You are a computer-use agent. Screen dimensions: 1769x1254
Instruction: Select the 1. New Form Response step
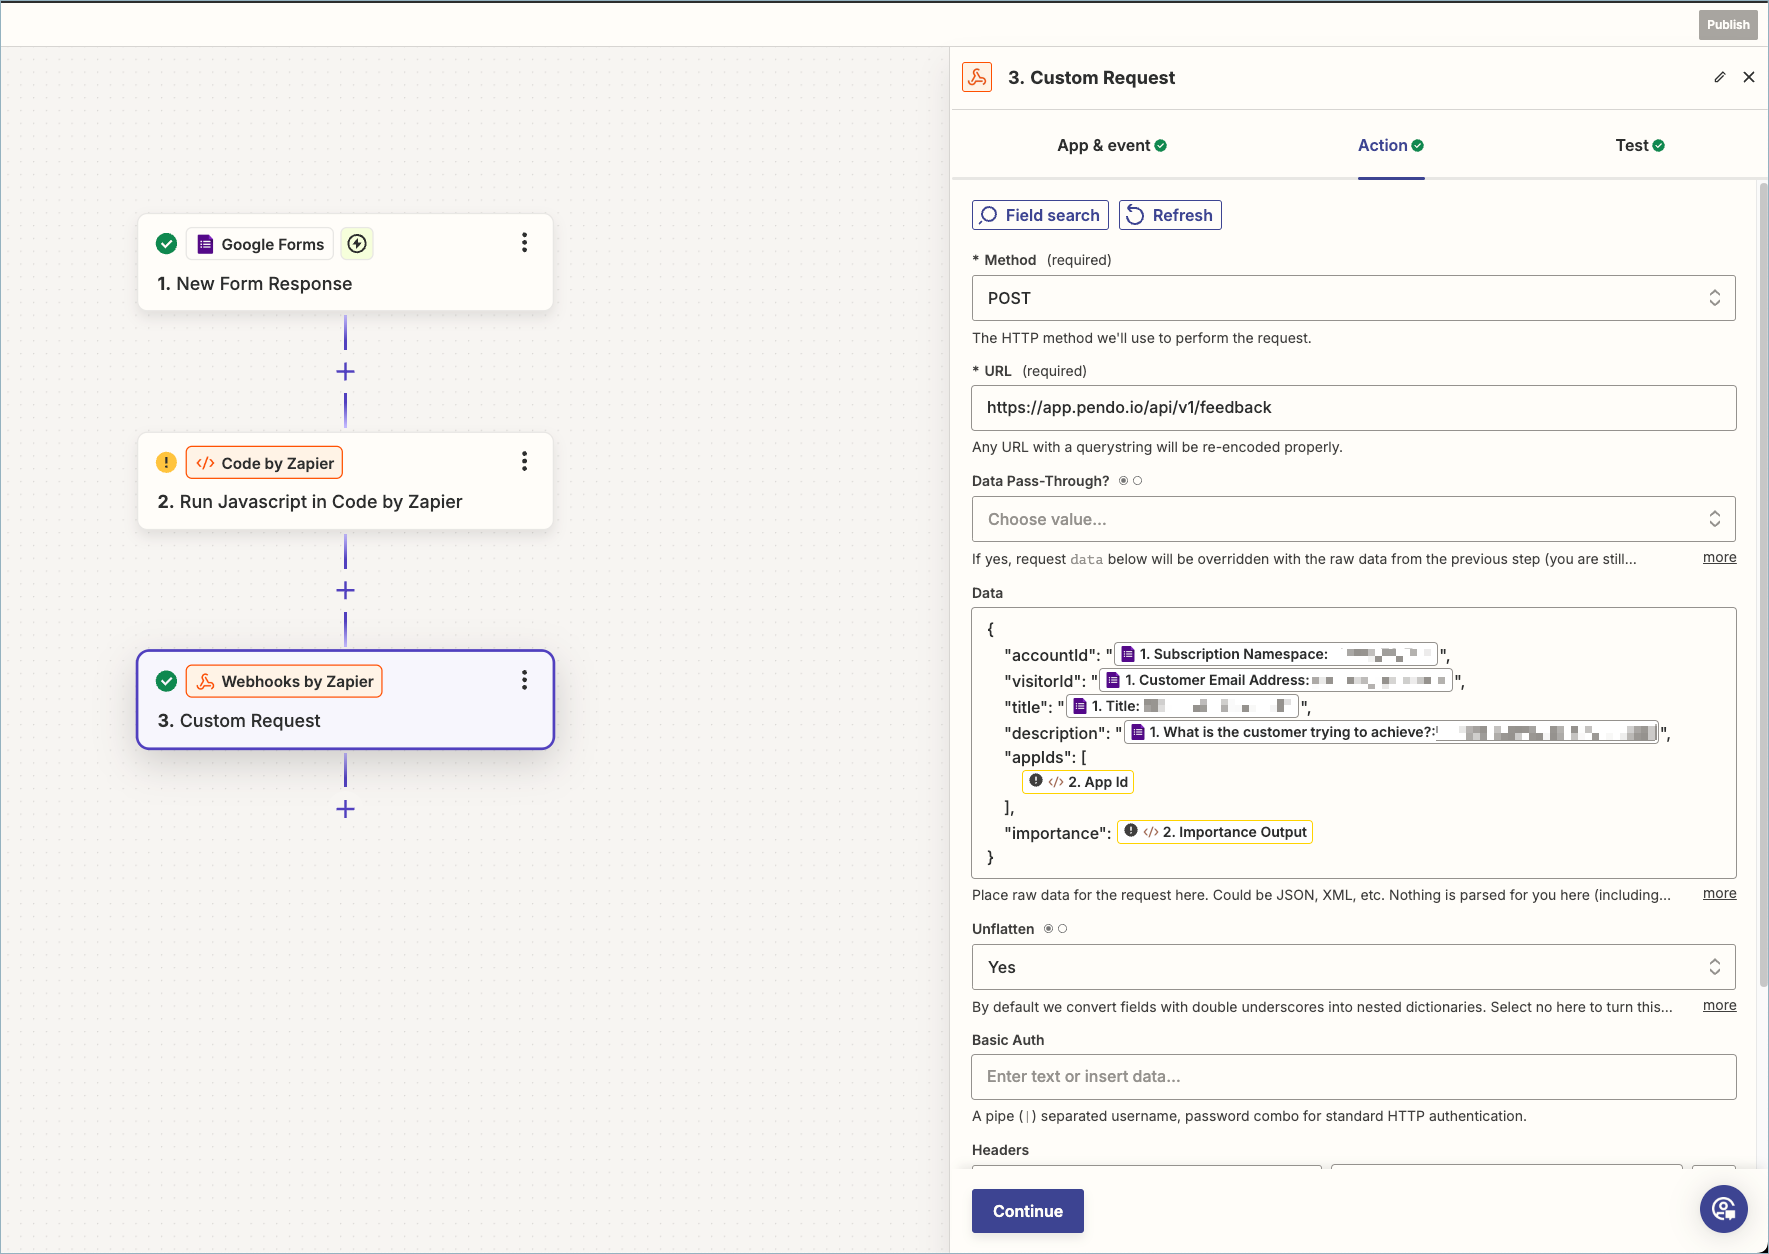coord(345,262)
